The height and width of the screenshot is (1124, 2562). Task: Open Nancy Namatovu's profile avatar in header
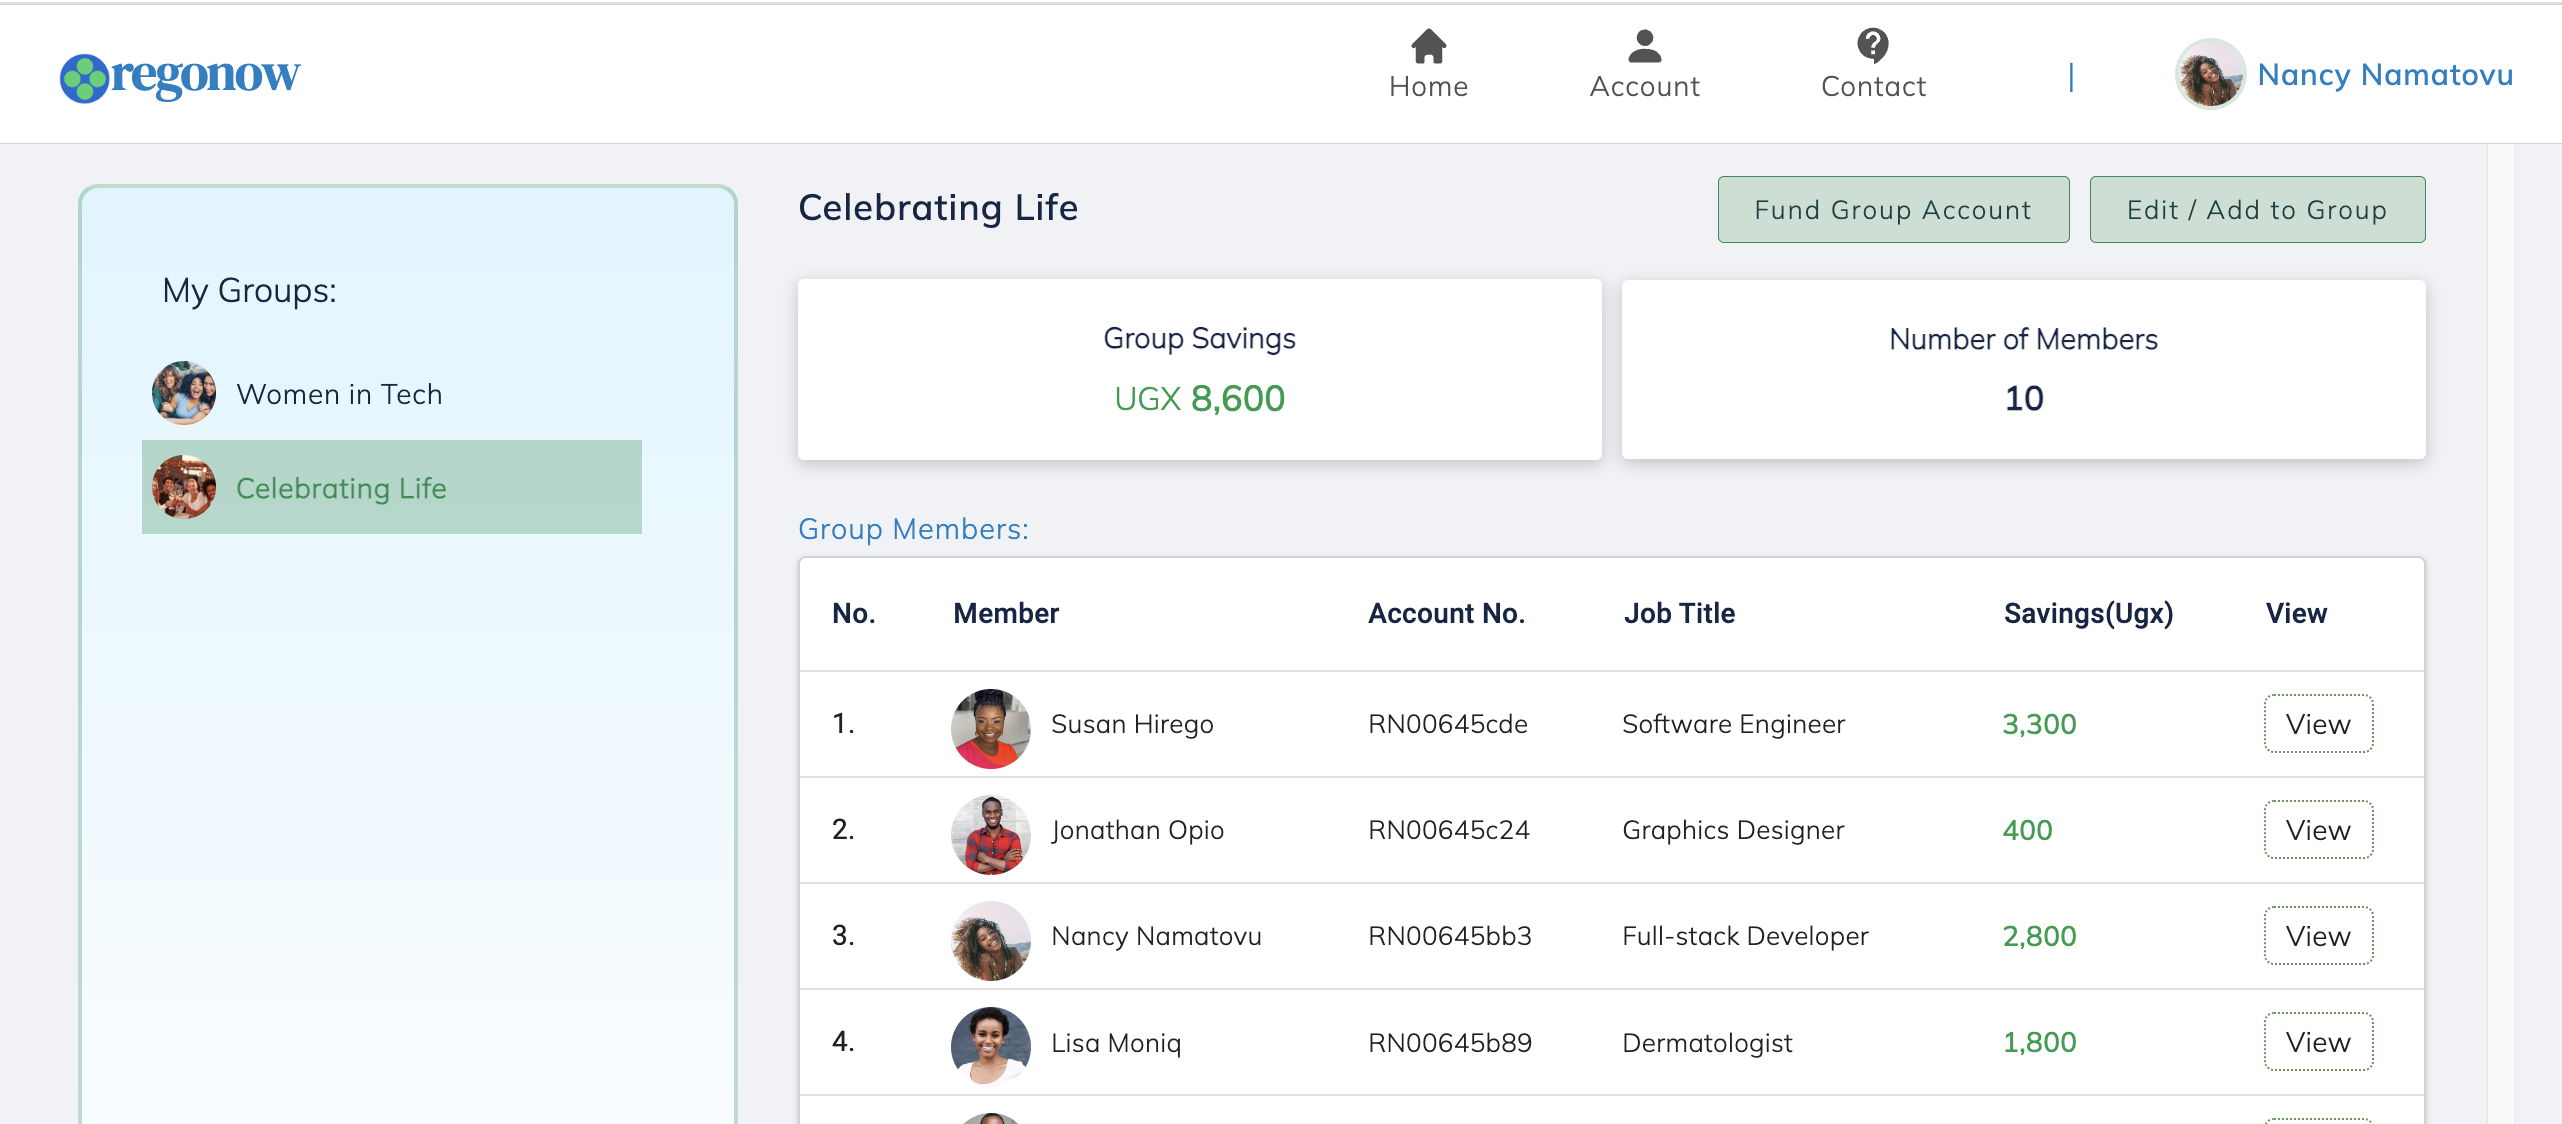2210,74
